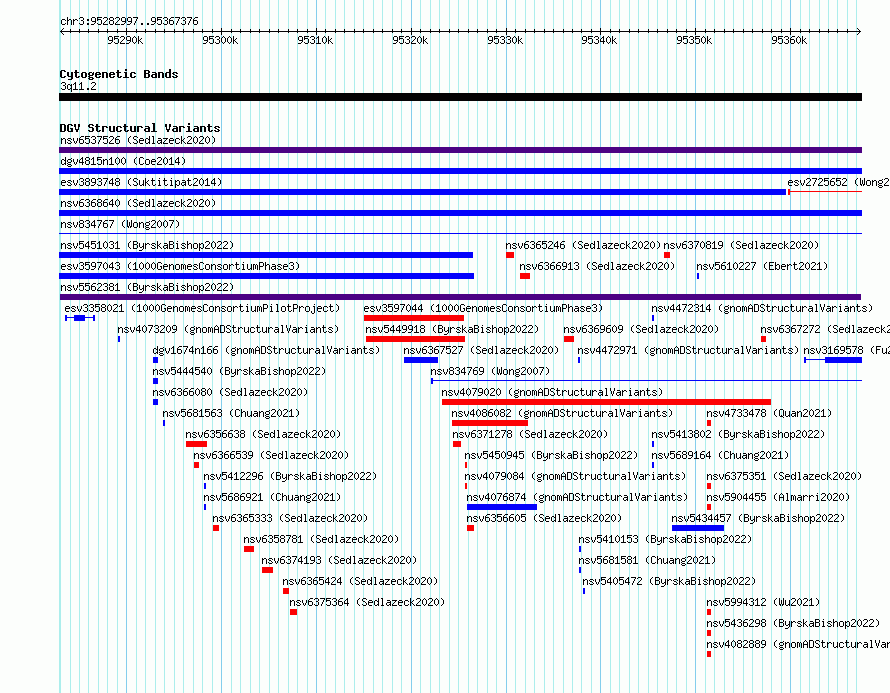Image resolution: width=890 pixels, height=693 pixels.
Task: Click the blue square under nsv5444540
Action: tap(156, 381)
